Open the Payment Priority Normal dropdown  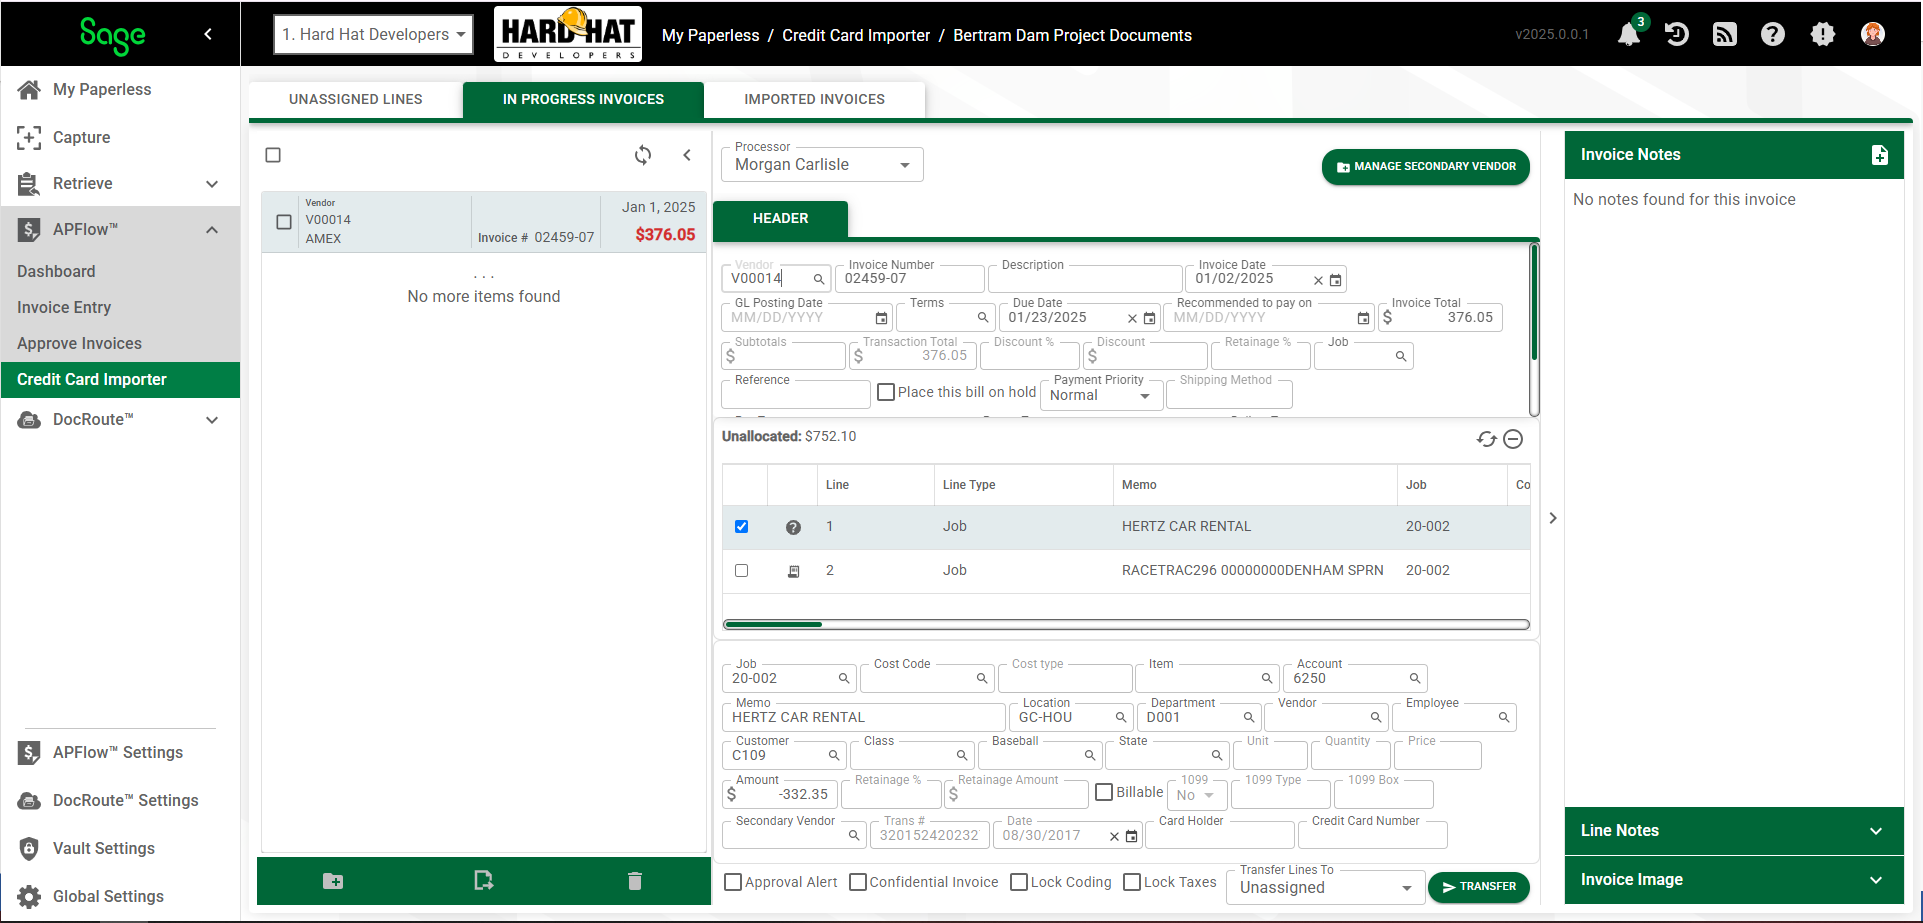click(1101, 395)
